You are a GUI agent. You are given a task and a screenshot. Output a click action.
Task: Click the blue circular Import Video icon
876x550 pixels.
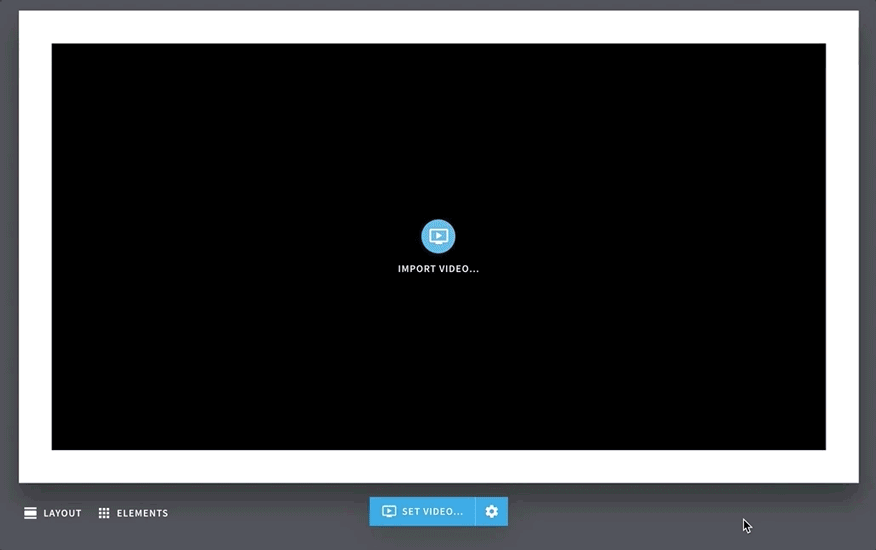point(438,236)
